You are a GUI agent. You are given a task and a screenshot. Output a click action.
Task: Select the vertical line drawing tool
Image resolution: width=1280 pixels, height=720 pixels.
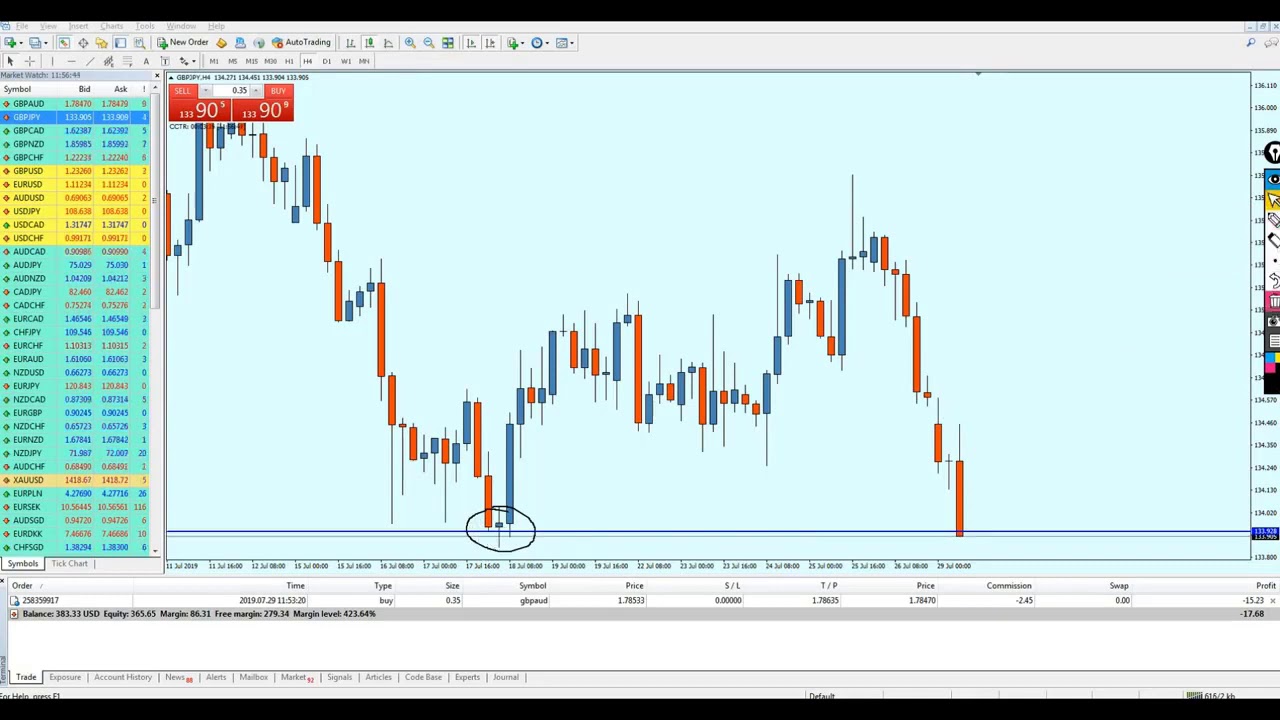(52, 61)
